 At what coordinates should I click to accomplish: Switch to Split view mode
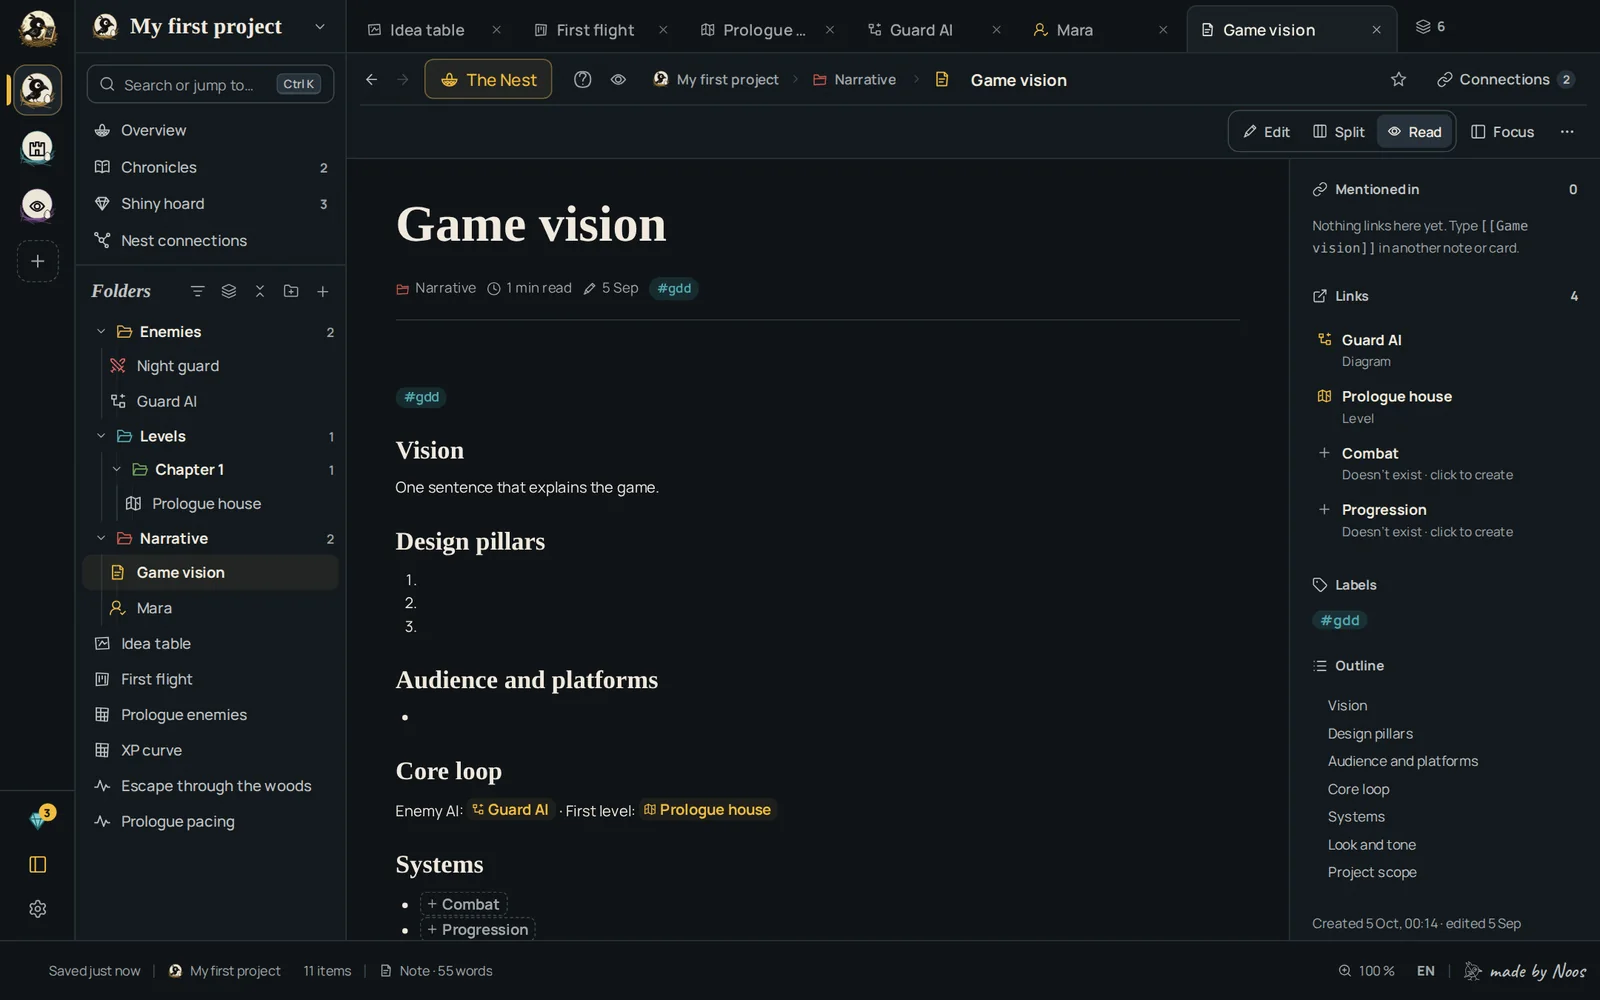pyautogui.click(x=1338, y=132)
